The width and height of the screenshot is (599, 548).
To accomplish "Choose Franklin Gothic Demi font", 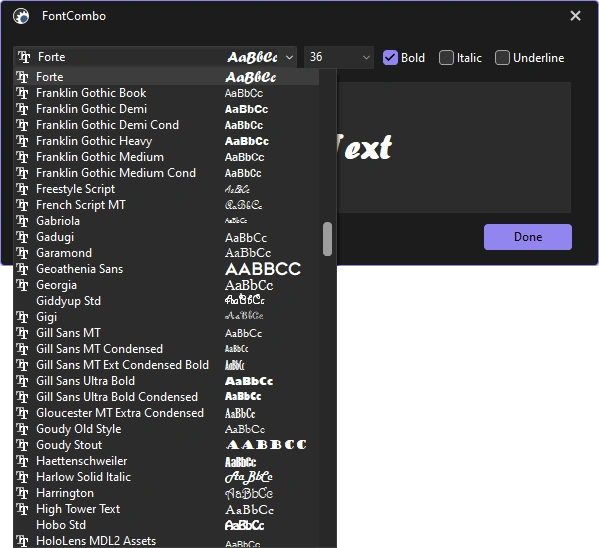I will point(167,109).
